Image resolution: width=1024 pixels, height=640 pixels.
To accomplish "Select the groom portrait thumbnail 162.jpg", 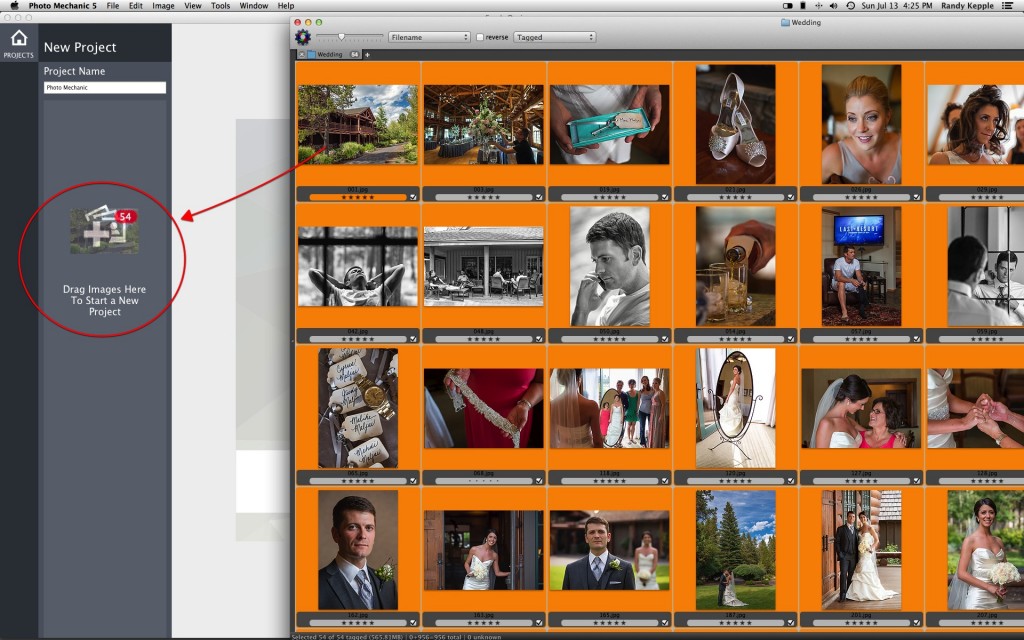I will tap(358, 550).
